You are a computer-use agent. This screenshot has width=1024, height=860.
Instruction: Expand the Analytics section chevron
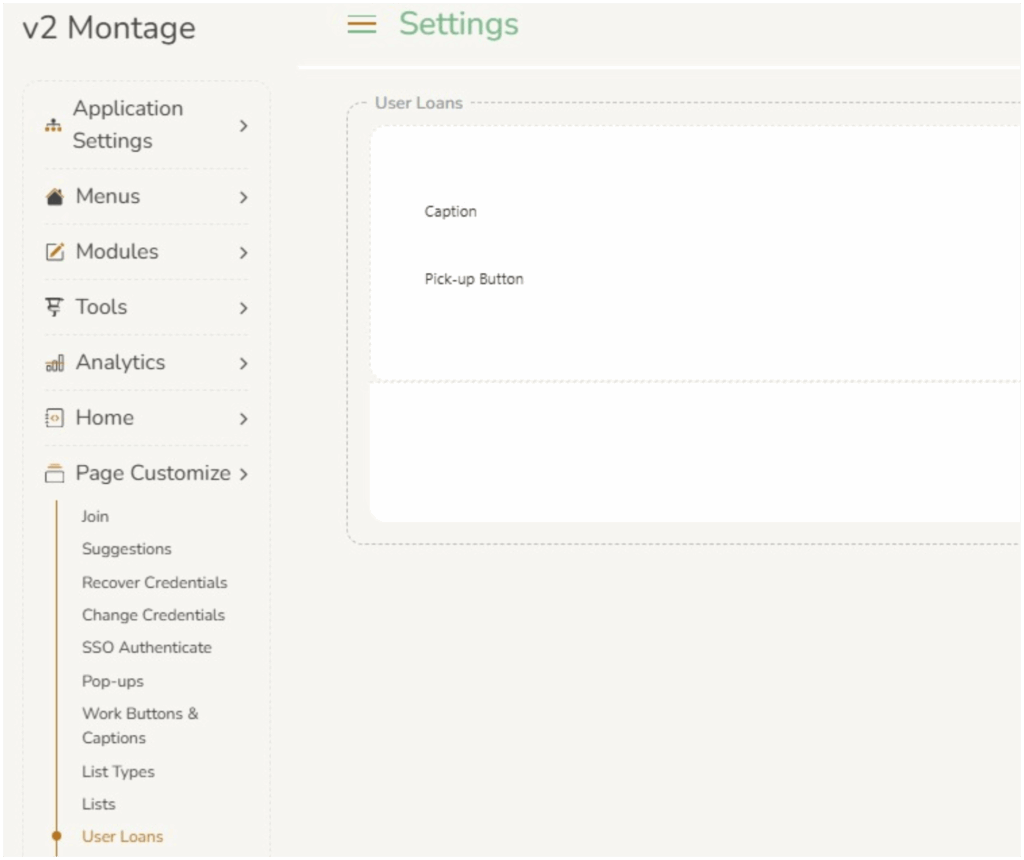coord(243,363)
